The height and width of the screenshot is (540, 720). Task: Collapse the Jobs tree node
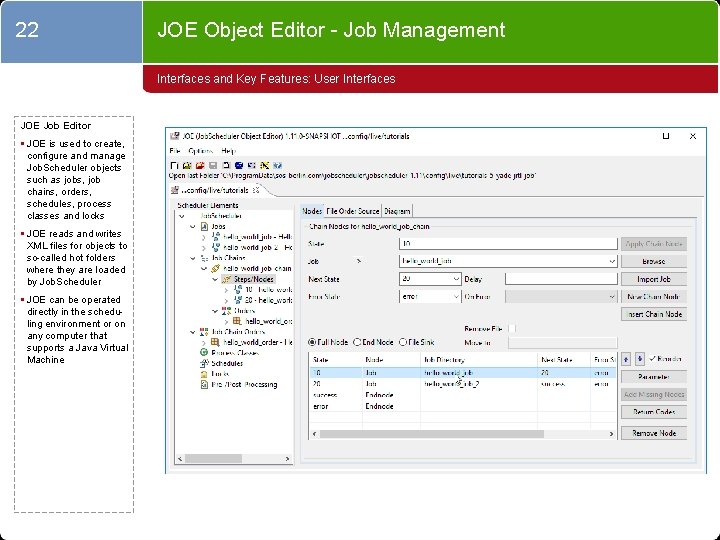193,226
